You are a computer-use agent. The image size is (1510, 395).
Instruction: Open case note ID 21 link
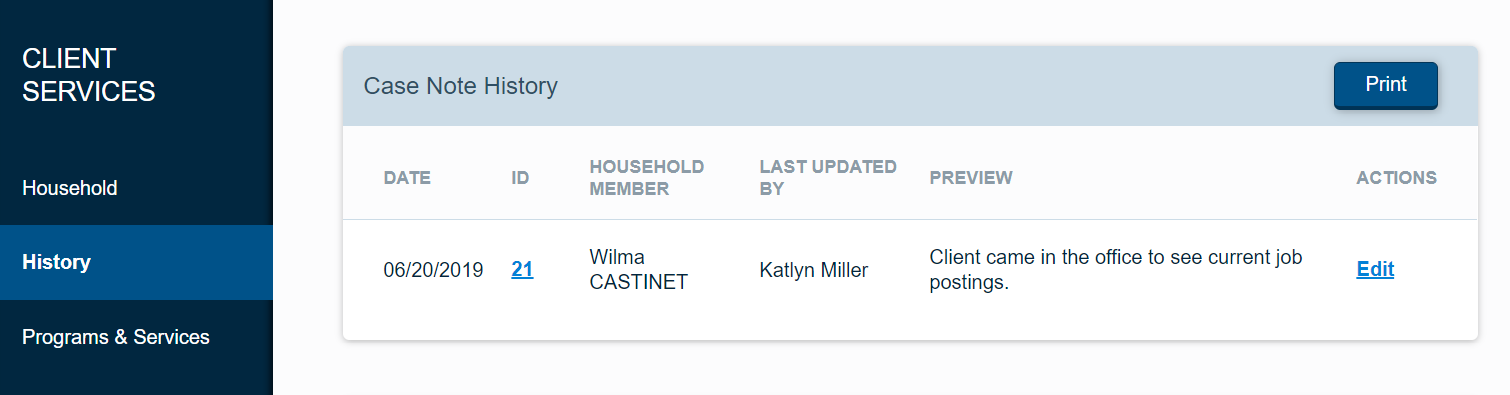522,269
